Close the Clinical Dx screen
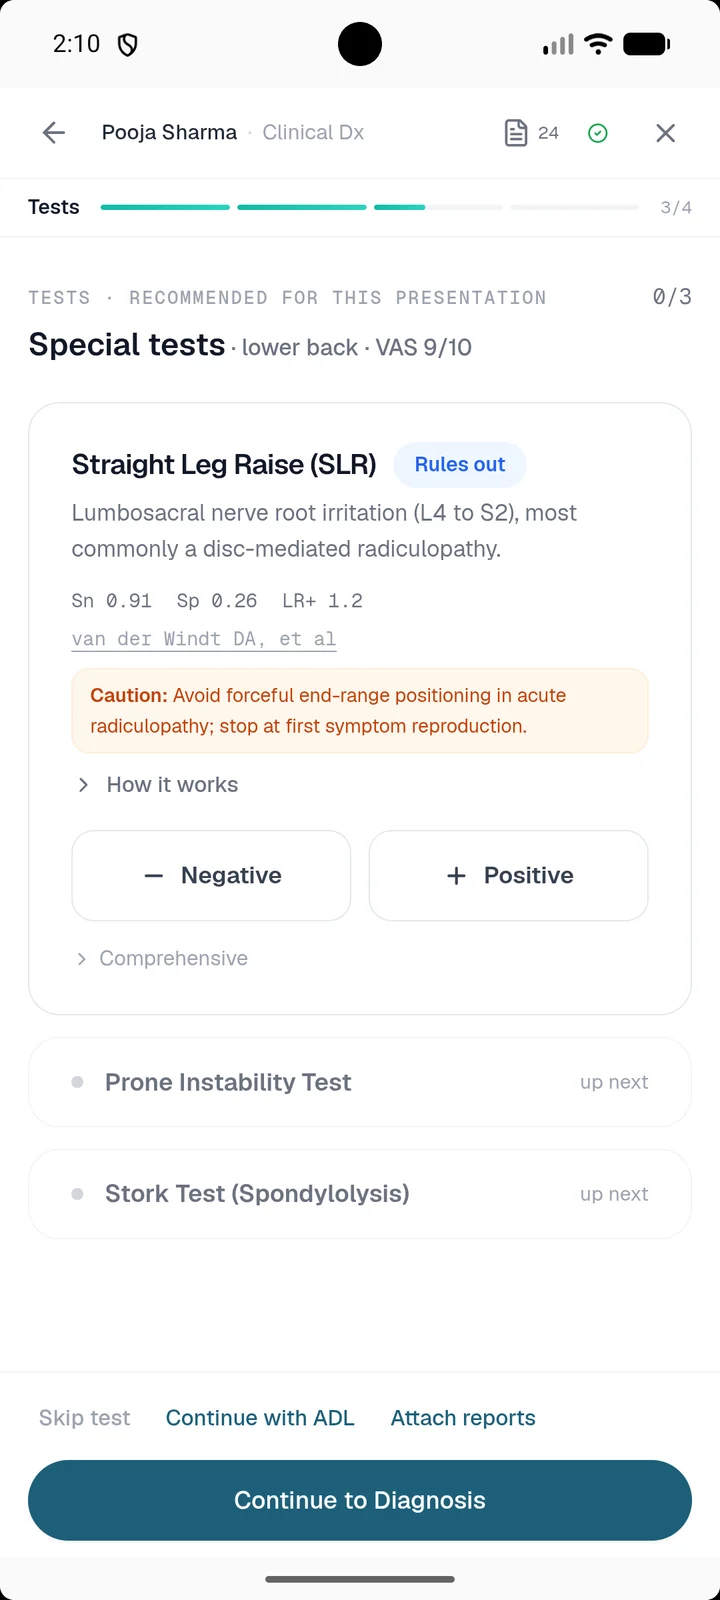This screenshot has height=1600, width=720. [x=666, y=133]
